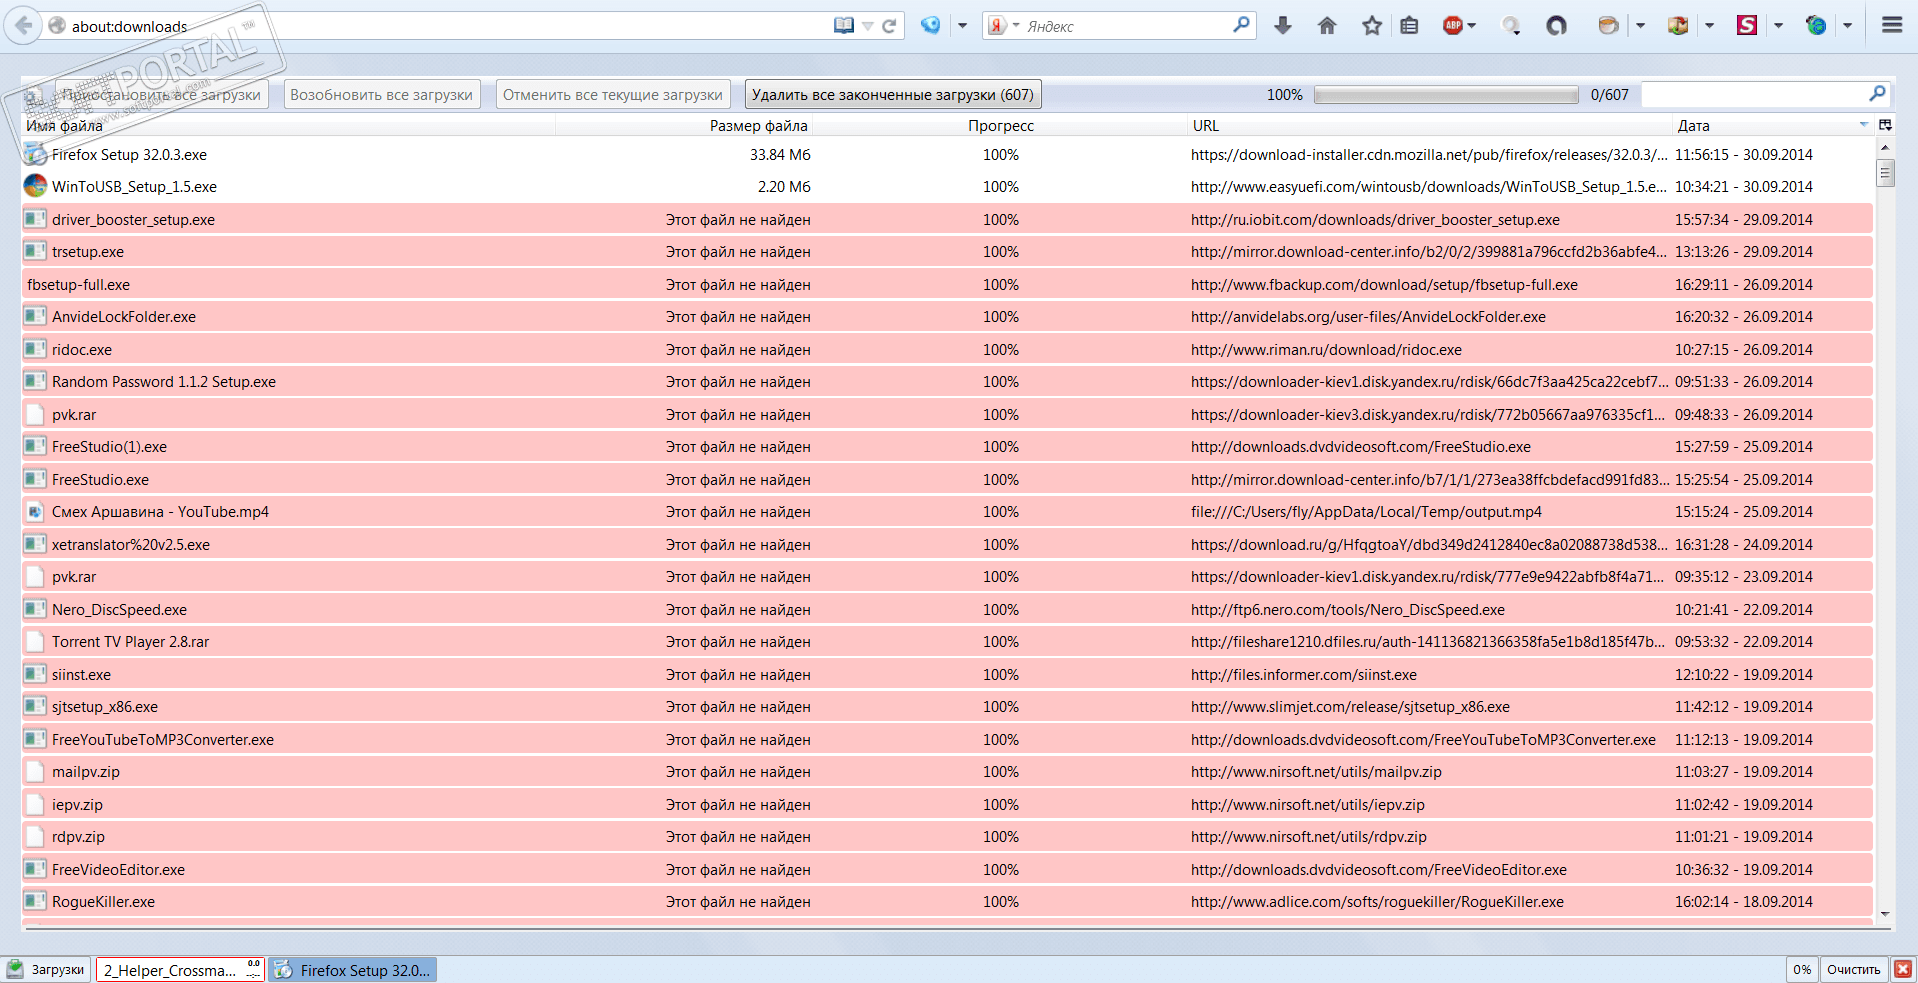Select the AnvideLockFolder.exe download row

tap(947, 317)
